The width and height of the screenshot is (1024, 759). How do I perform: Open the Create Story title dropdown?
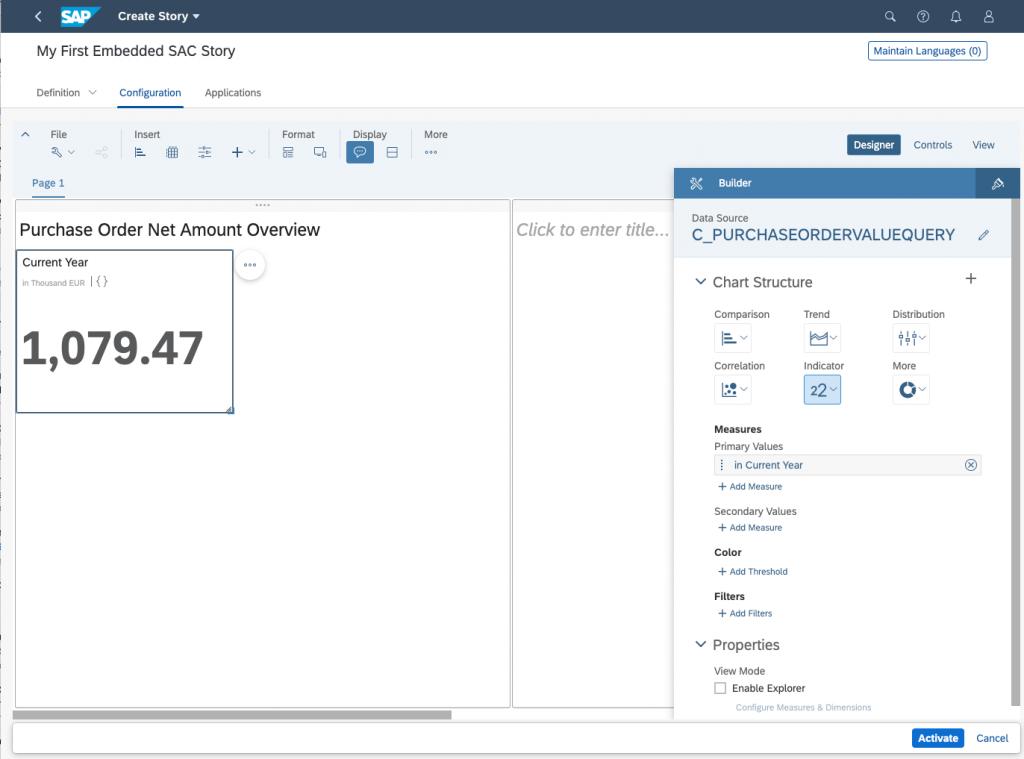click(159, 16)
